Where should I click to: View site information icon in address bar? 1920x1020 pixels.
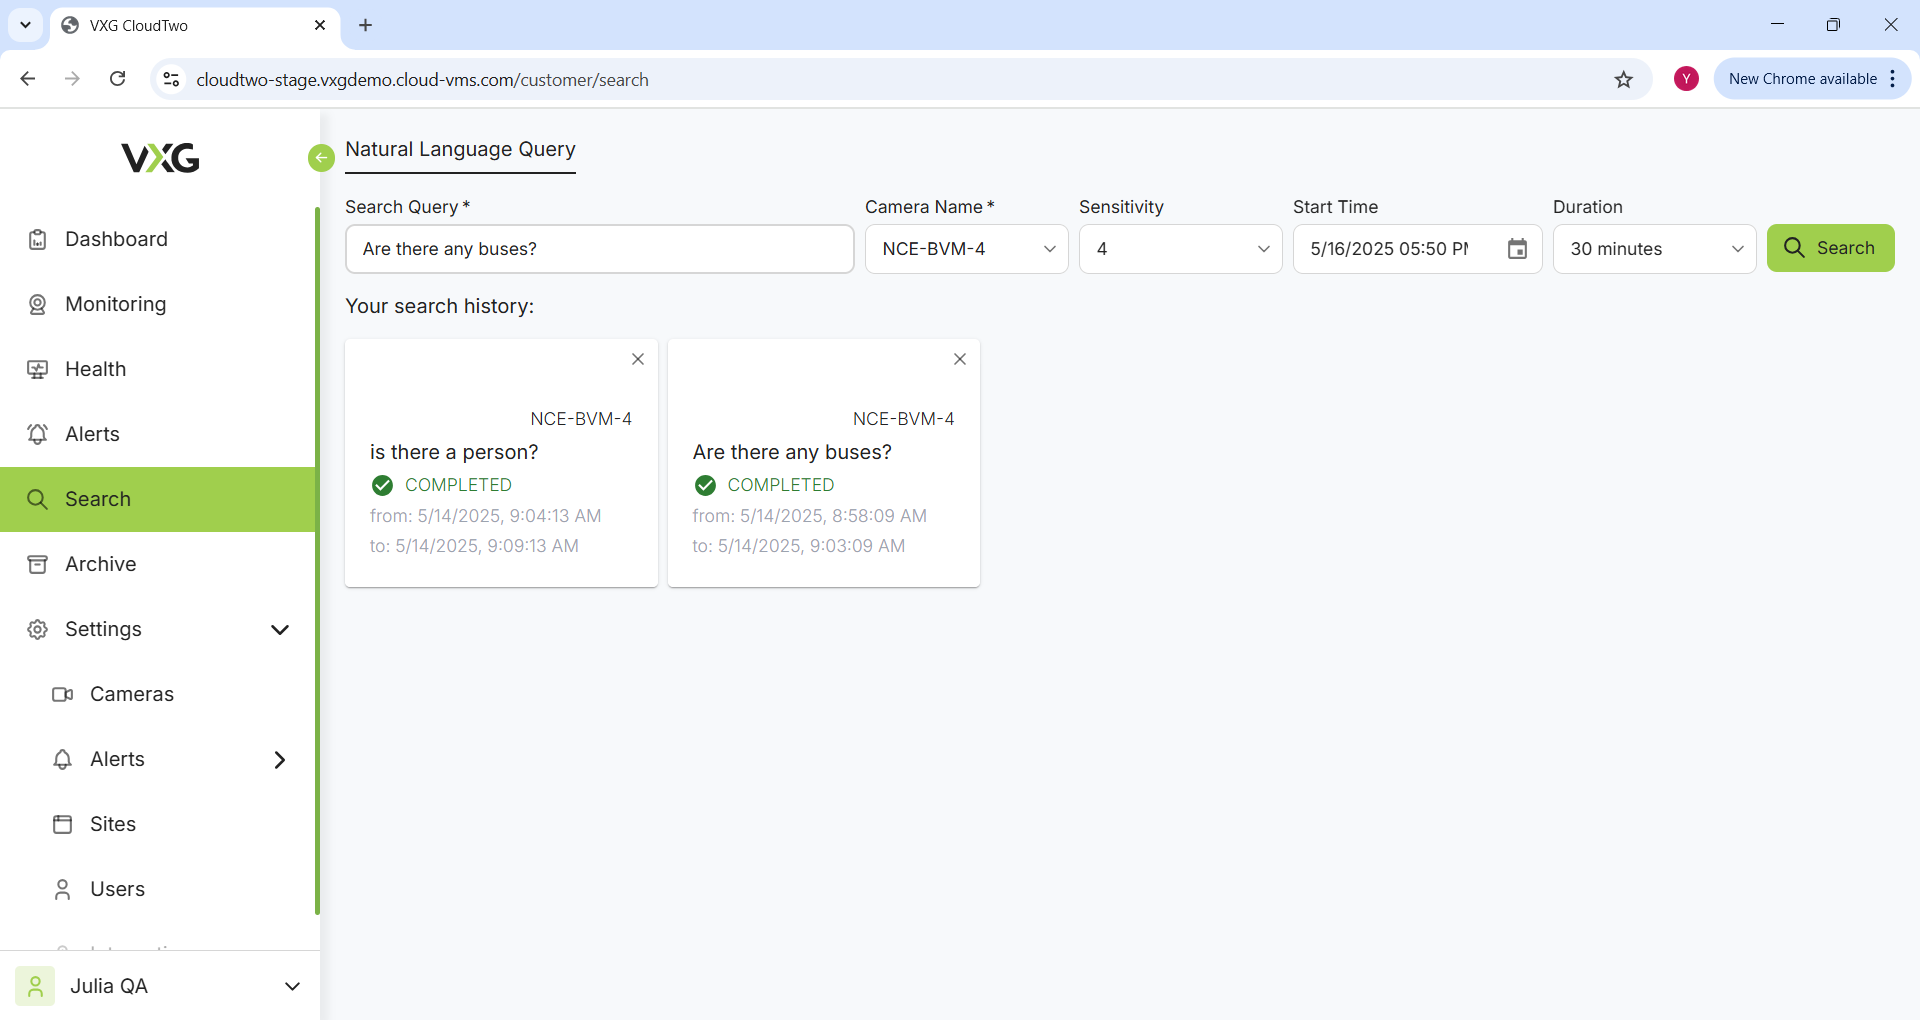[x=171, y=80]
